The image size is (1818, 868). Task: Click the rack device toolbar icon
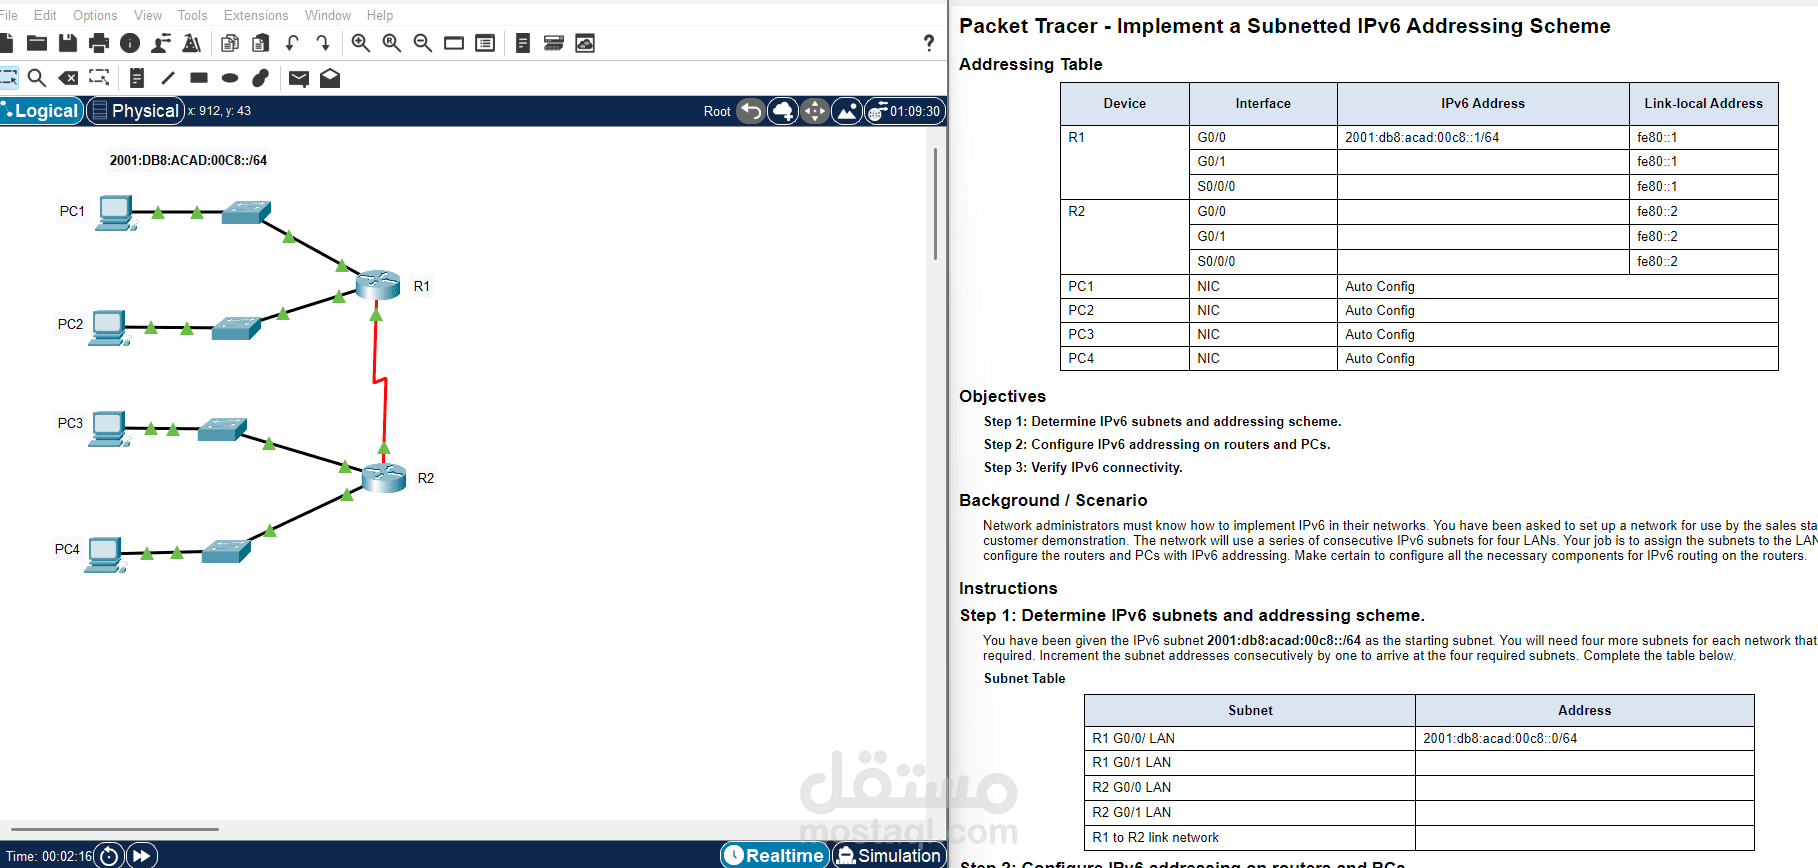(554, 43)
